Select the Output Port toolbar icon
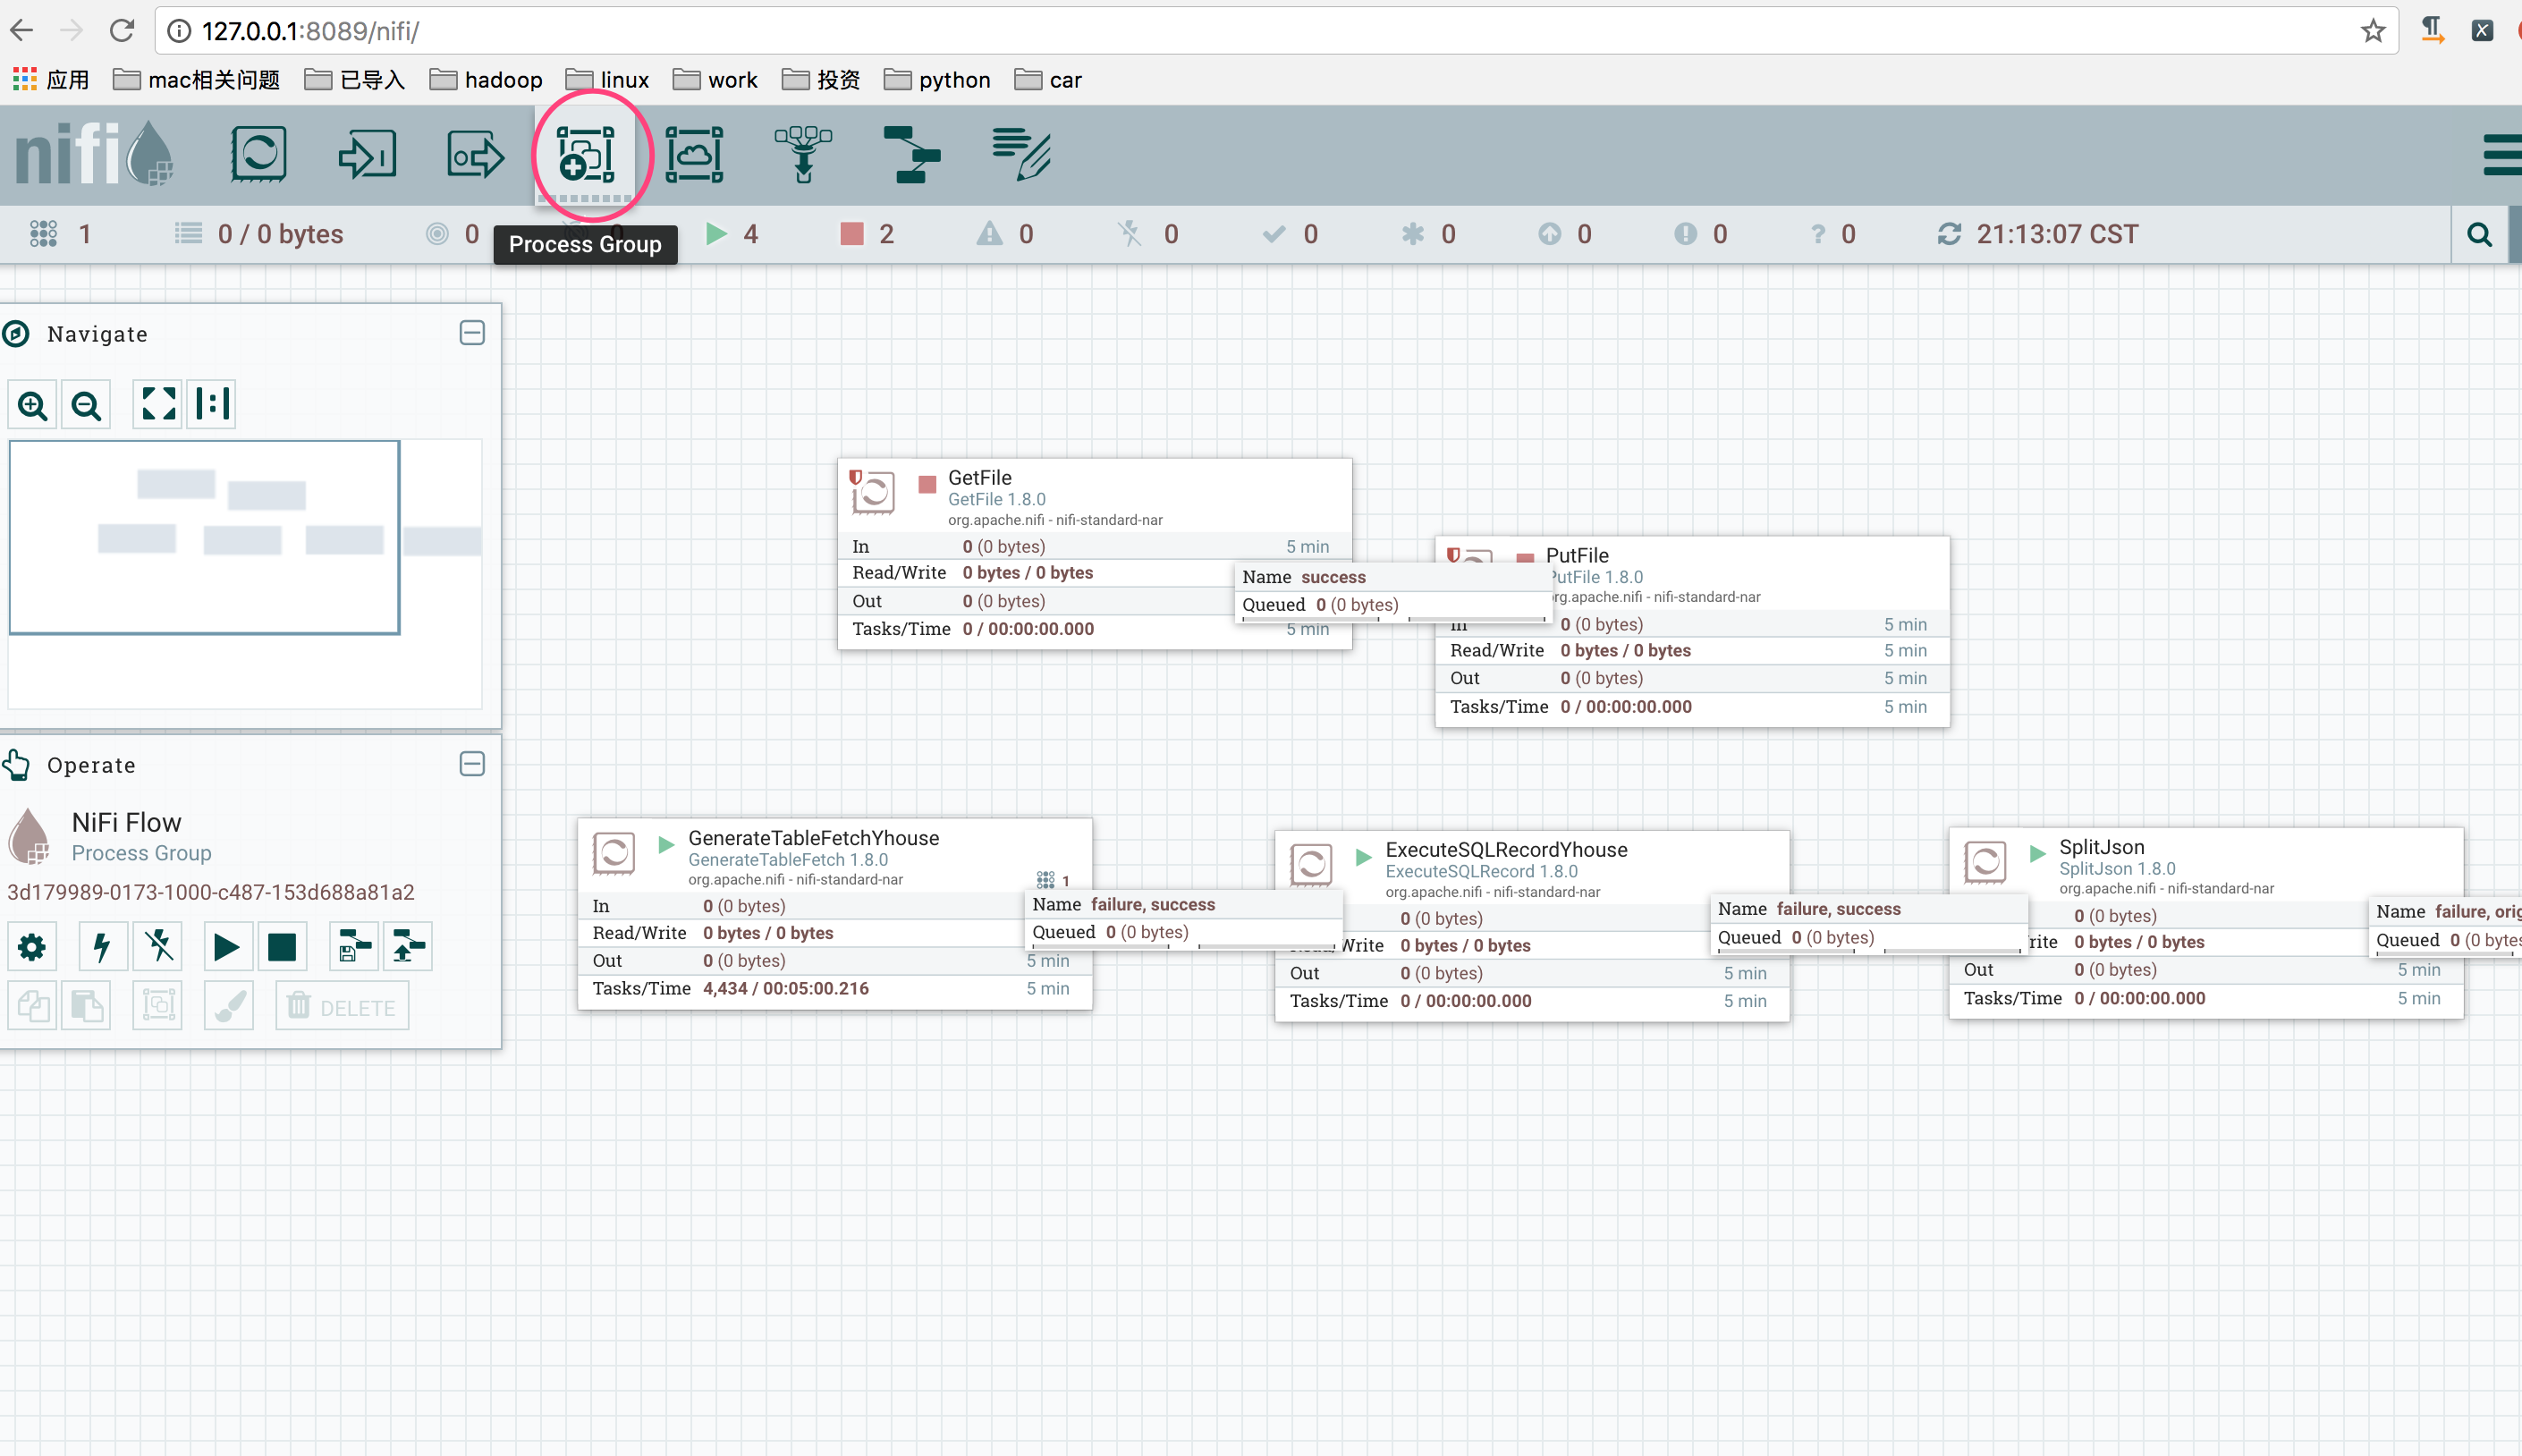This screenshot has height=1456, width=2522. [x=475, y=155]
